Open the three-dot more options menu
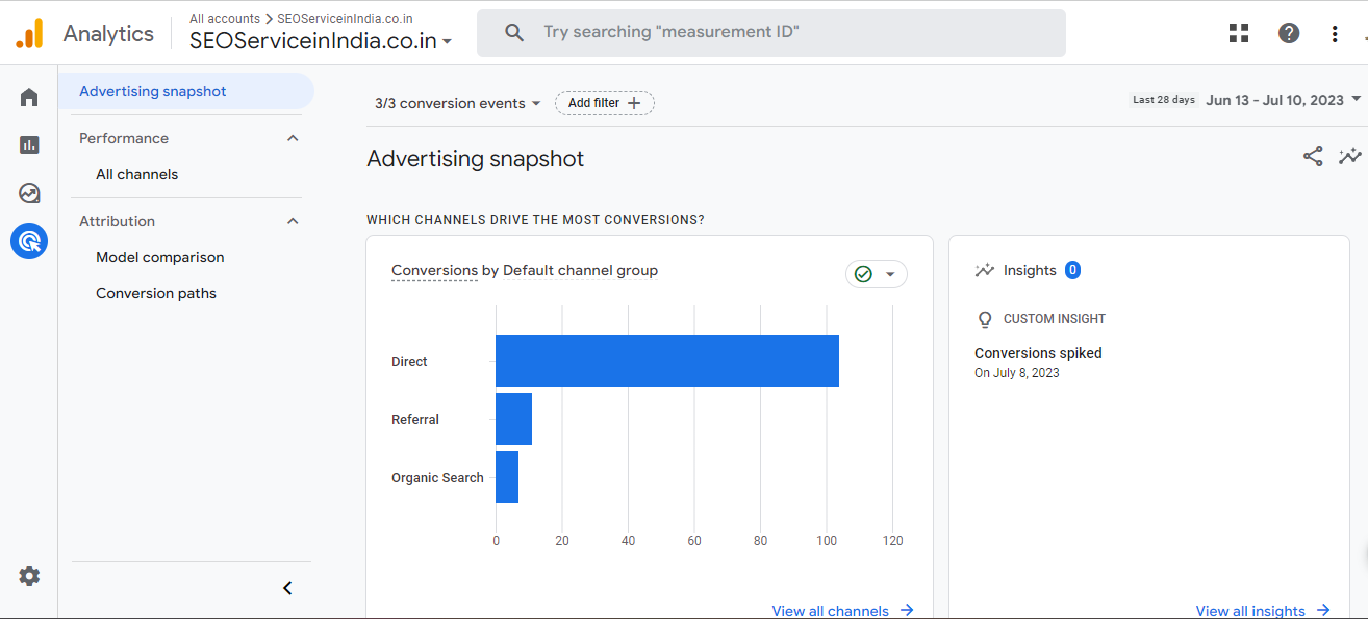This screenshot has height=619, width=1368. [x=1335, y=33]
